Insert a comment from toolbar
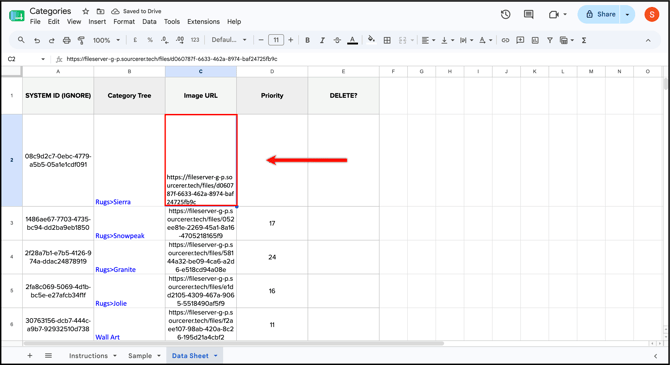The height and width of the screenshot is (365, 670). (x=520, y=40)
